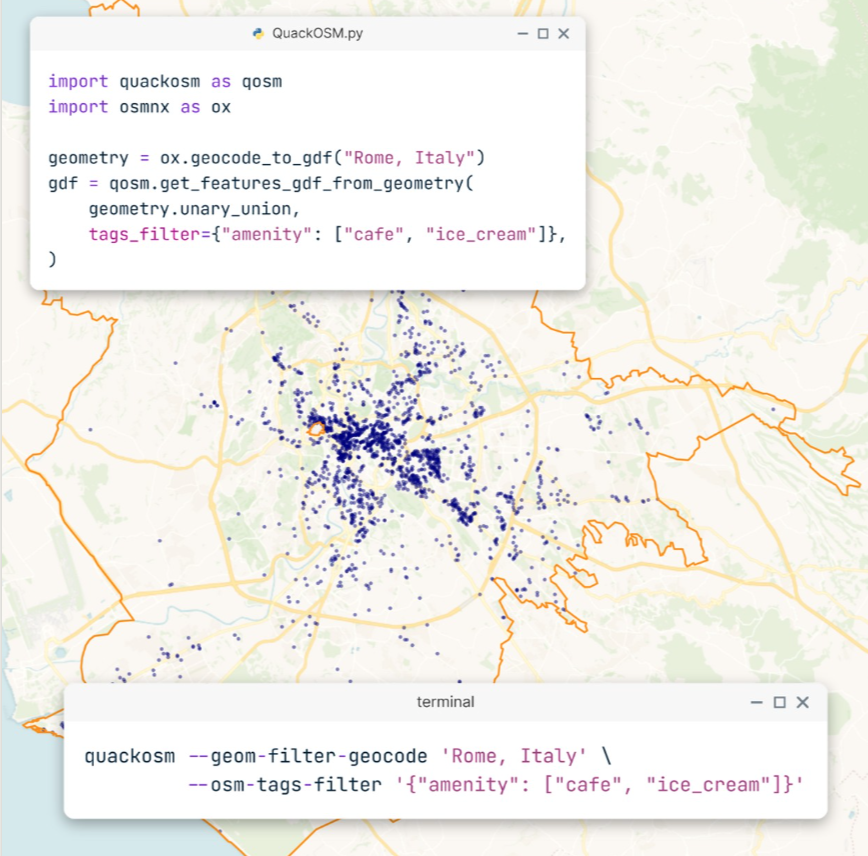Maximize the QuackOSM.py code window
Image resolution: width=868 pixels, height=856 pixels.
(543, 33)
